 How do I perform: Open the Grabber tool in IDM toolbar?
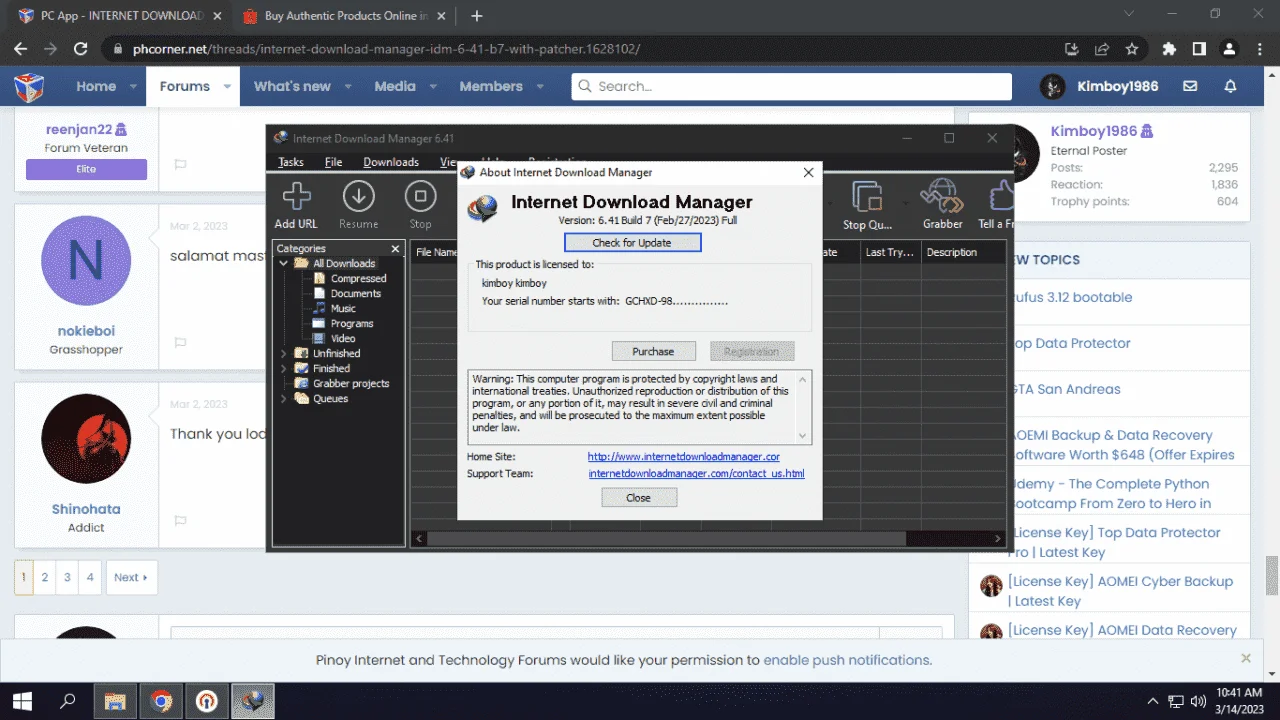[x=941, y=197]
